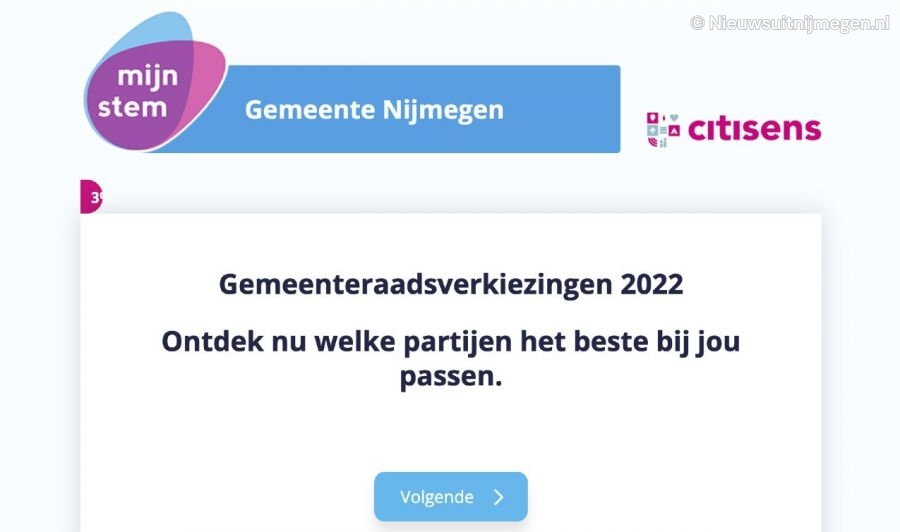The width and height of the screenshot is (900, 532).
Task: Click the purple 'mijn stem' logo
Action: pos(156,81)
